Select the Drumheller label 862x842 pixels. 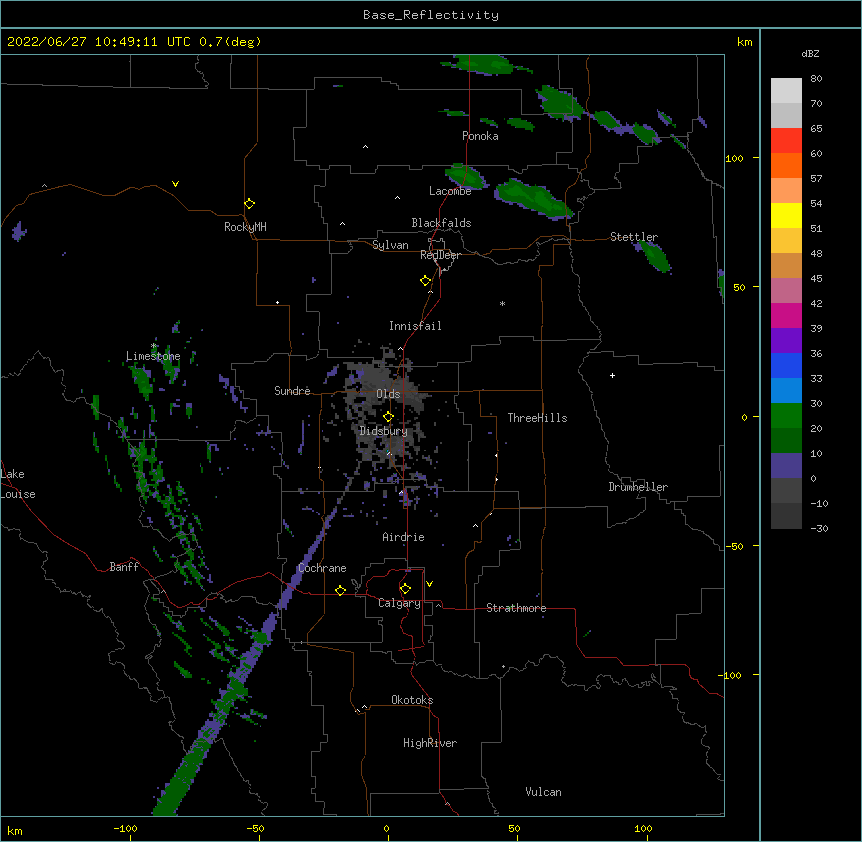[638, 487]
